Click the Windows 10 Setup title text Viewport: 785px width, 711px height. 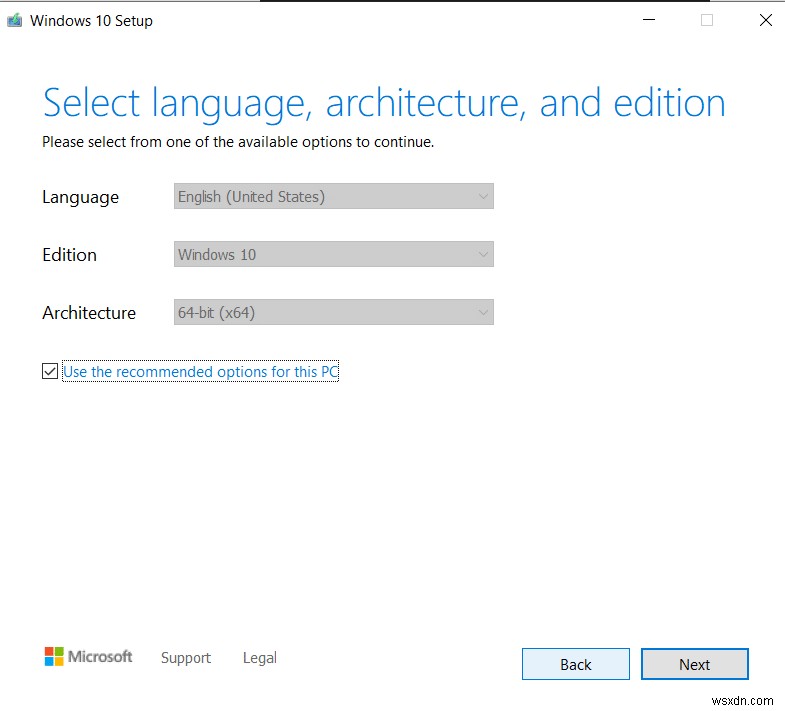click(x=91, y=21)
